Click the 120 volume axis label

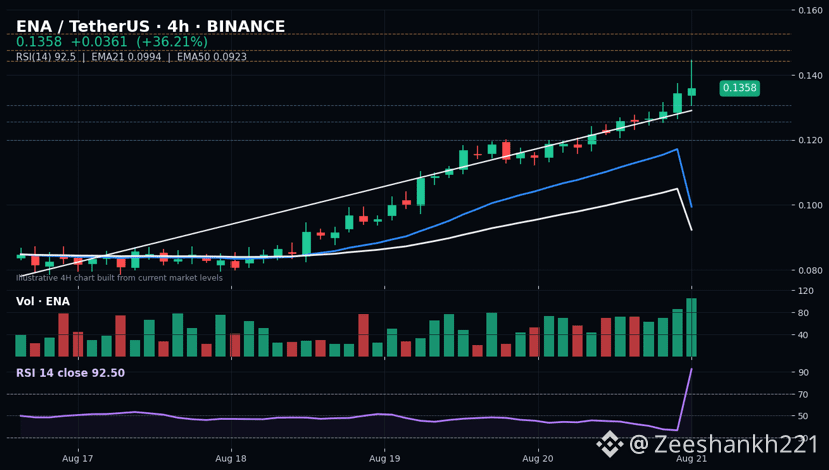coord(806,291)
